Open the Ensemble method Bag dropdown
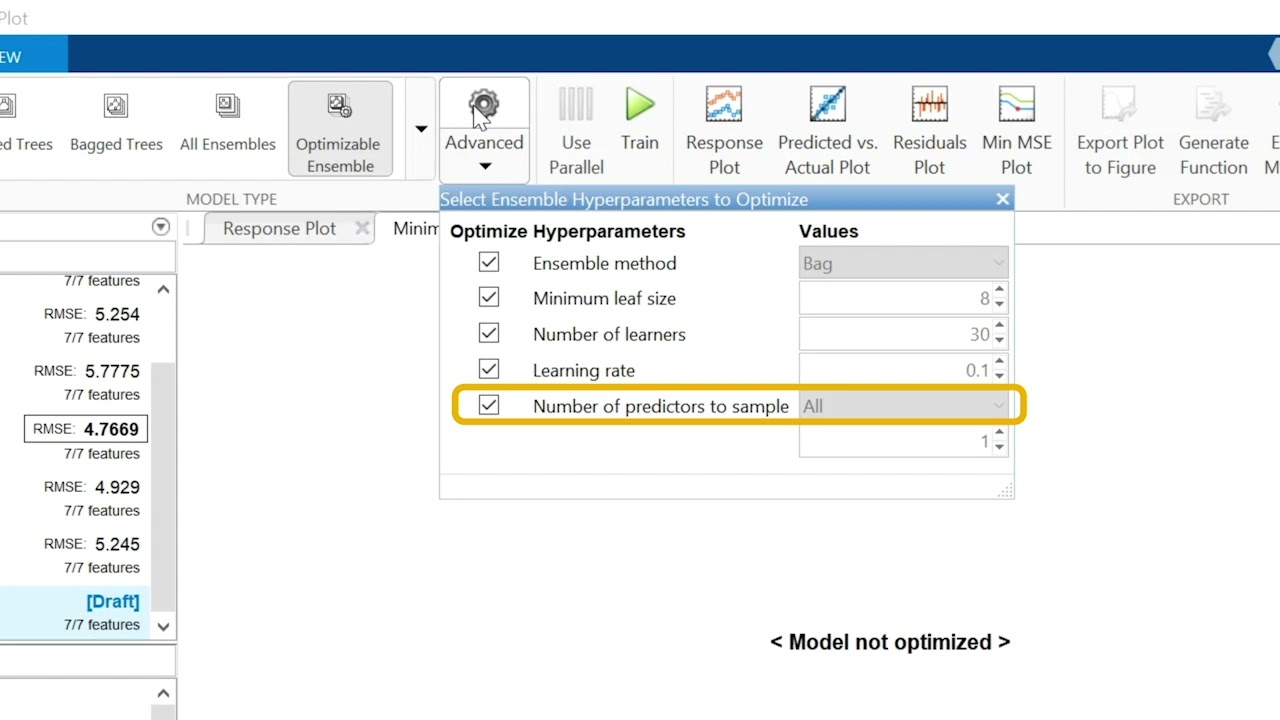 pos(903,263)
